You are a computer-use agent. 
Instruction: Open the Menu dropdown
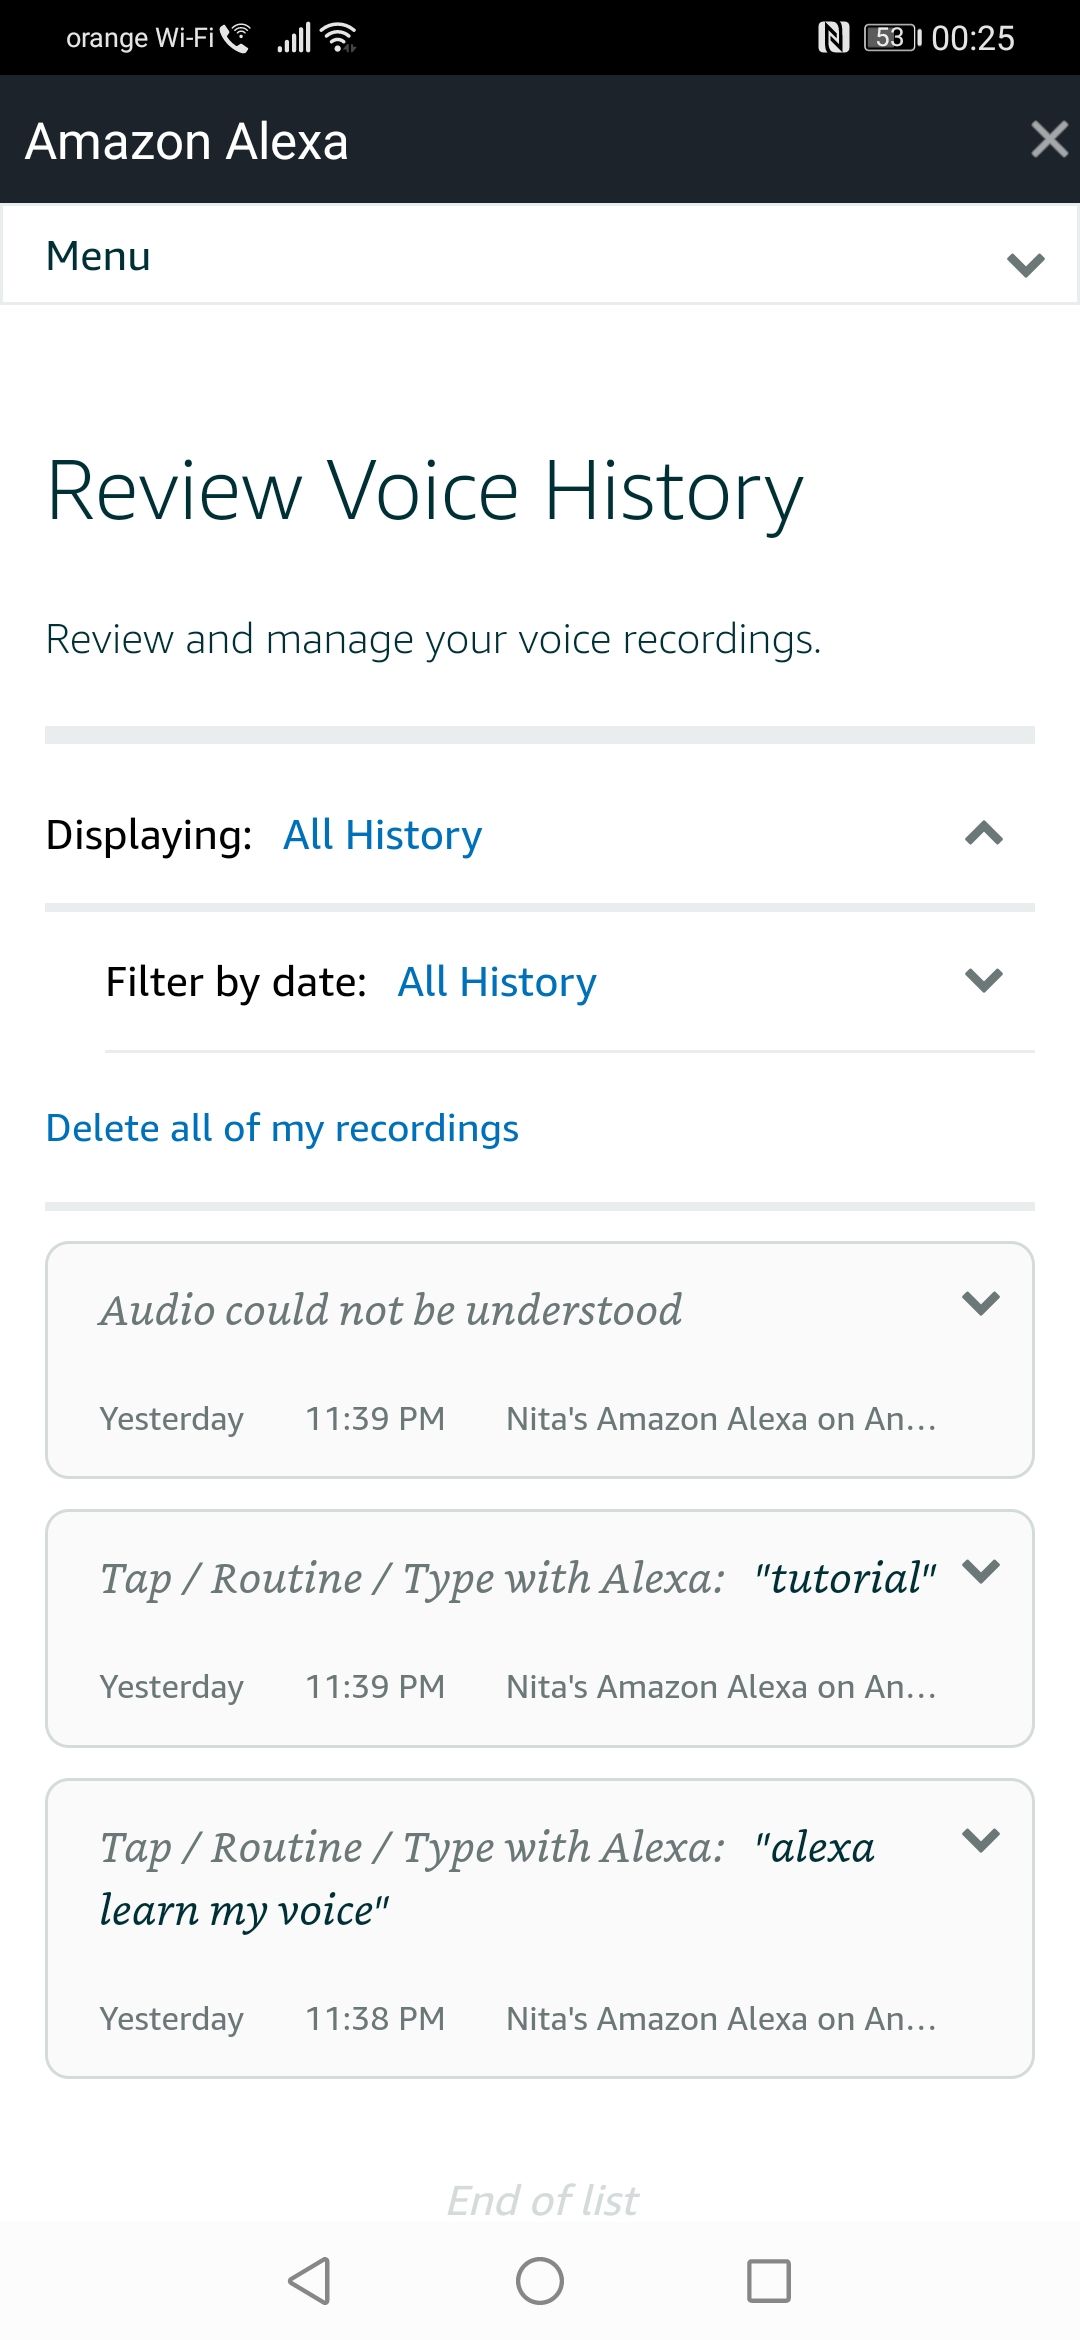tap(540, 255)
